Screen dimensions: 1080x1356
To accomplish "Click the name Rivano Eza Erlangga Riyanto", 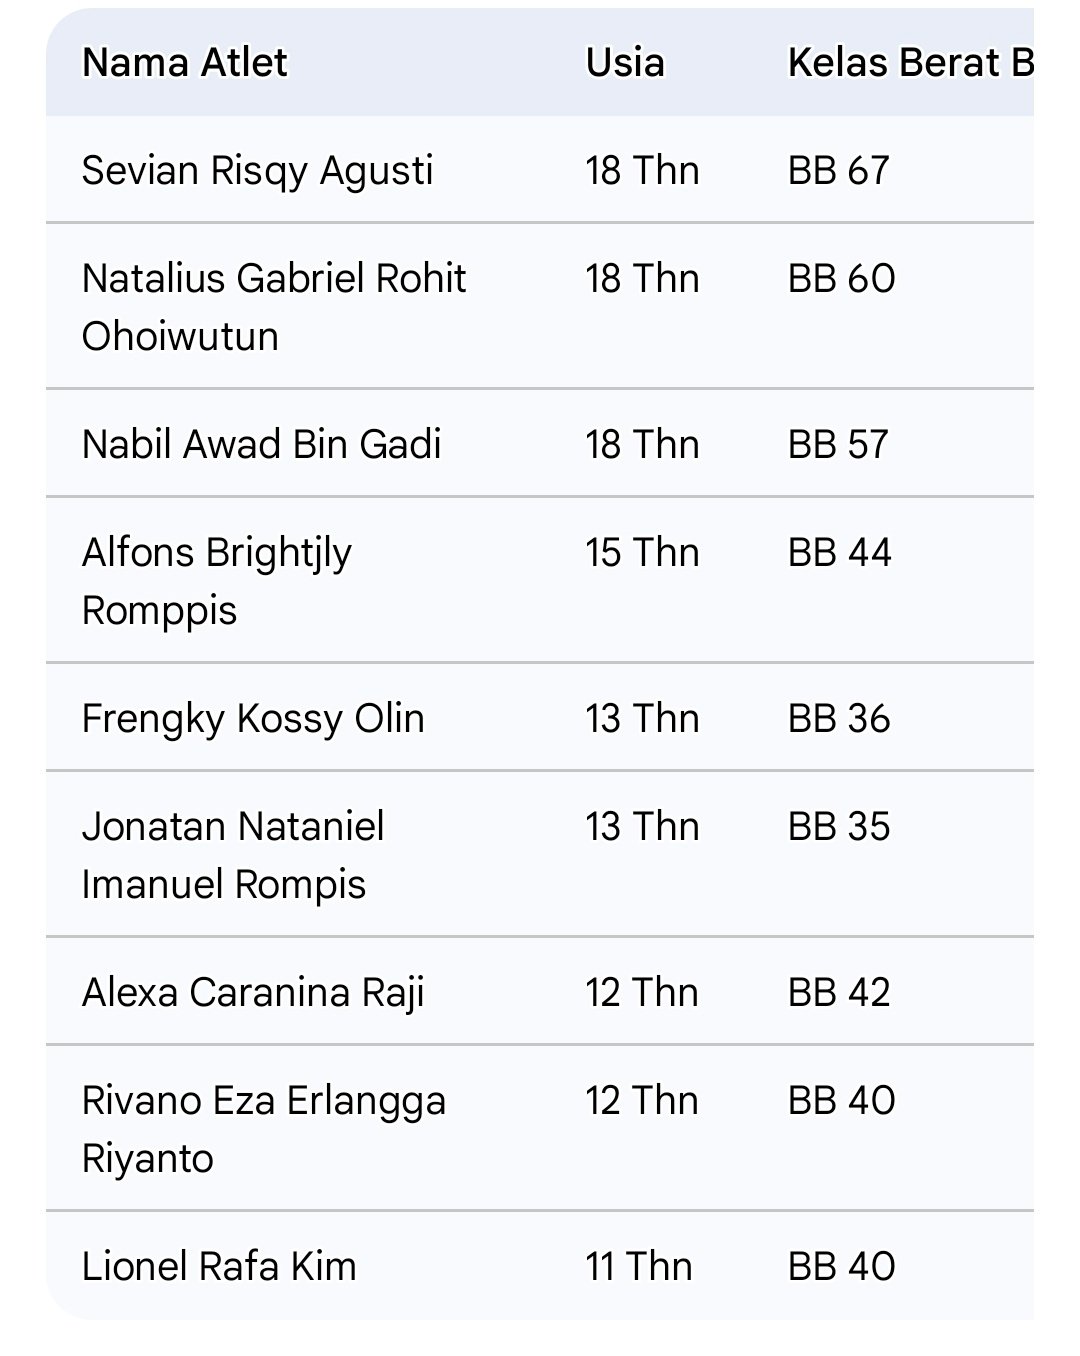I will coord(263,1129).
